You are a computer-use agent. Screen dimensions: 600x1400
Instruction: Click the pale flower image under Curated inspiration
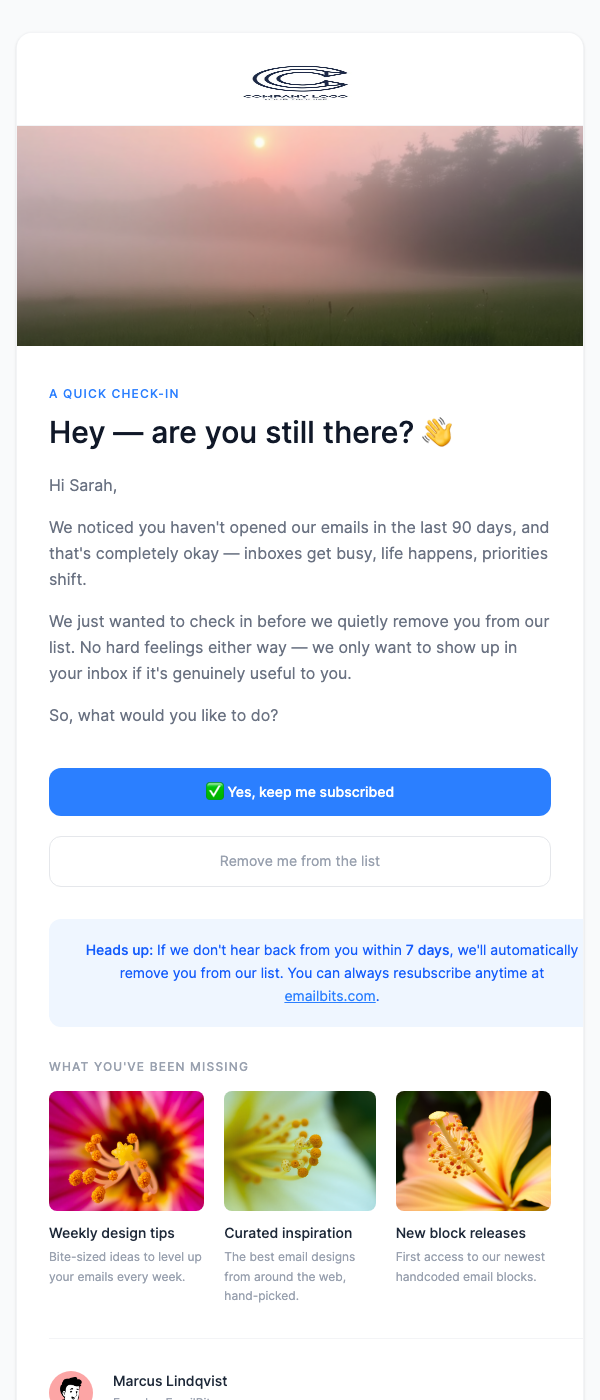[299, 1150]
